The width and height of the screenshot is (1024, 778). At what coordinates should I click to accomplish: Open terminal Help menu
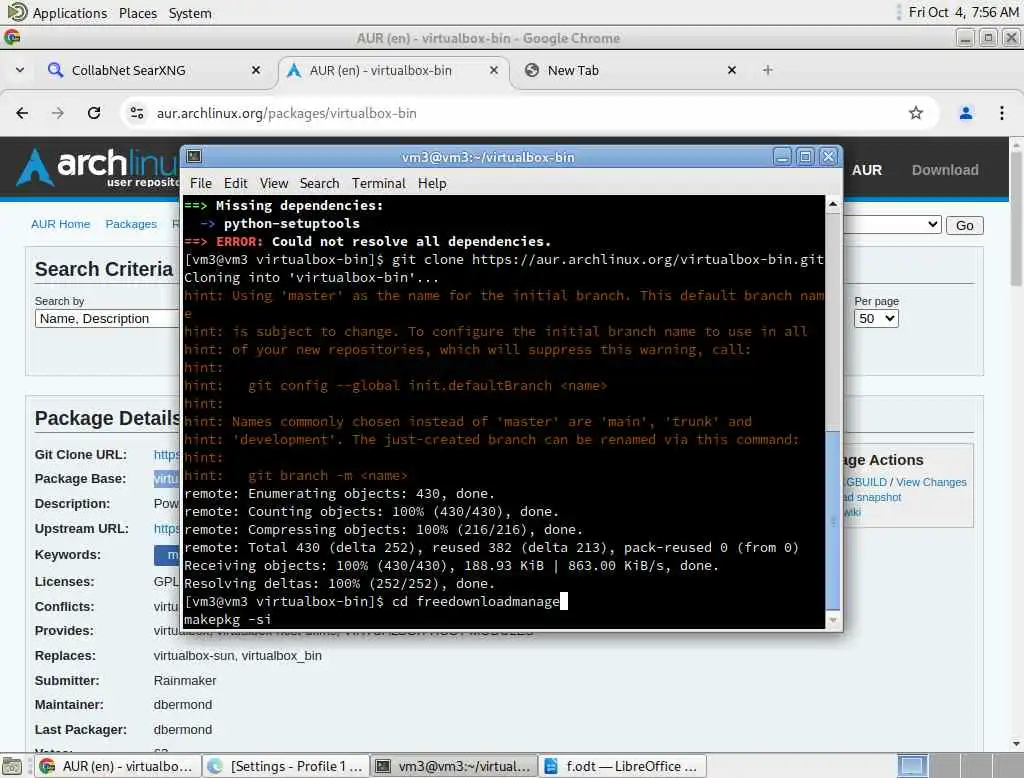coord(432,184)
